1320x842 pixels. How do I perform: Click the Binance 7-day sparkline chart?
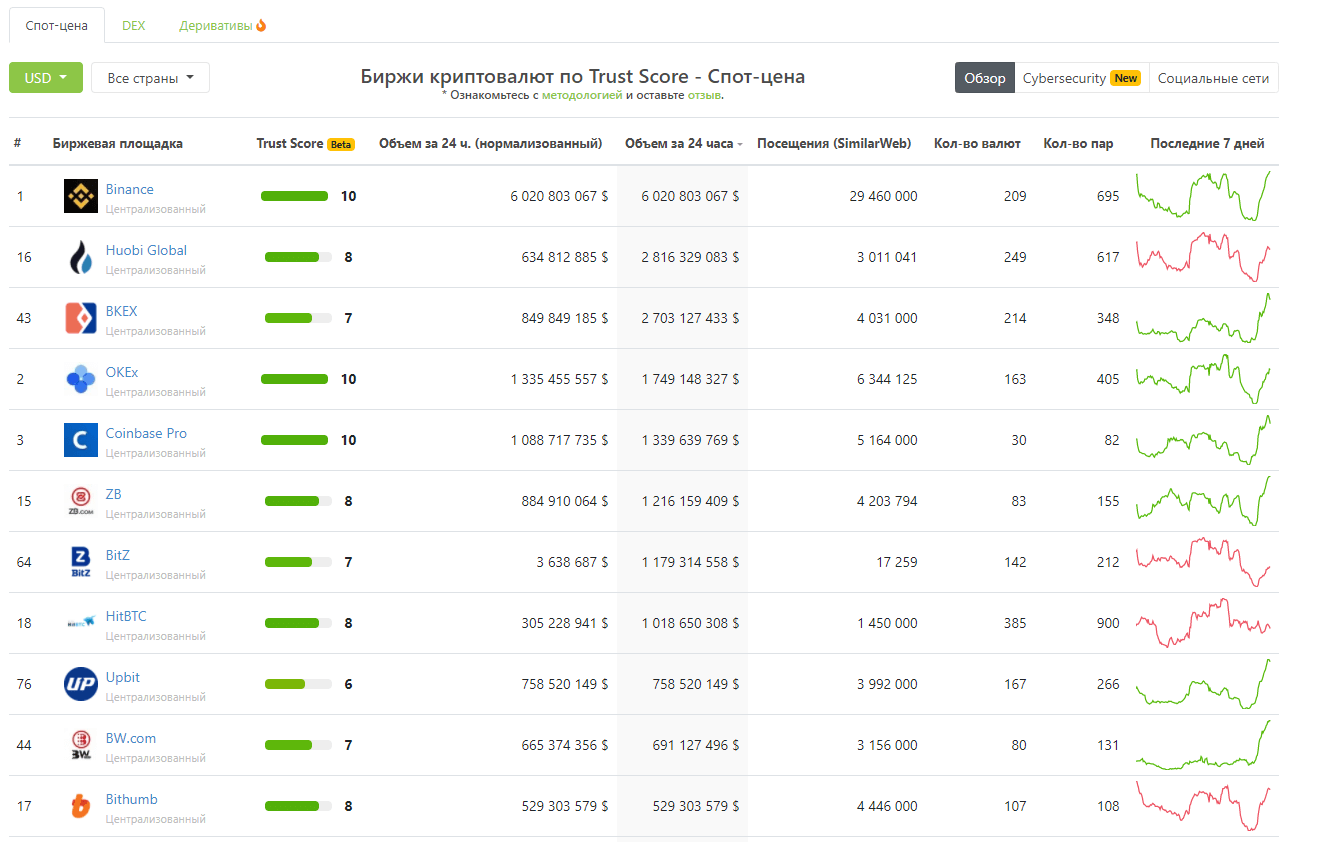1203,196
